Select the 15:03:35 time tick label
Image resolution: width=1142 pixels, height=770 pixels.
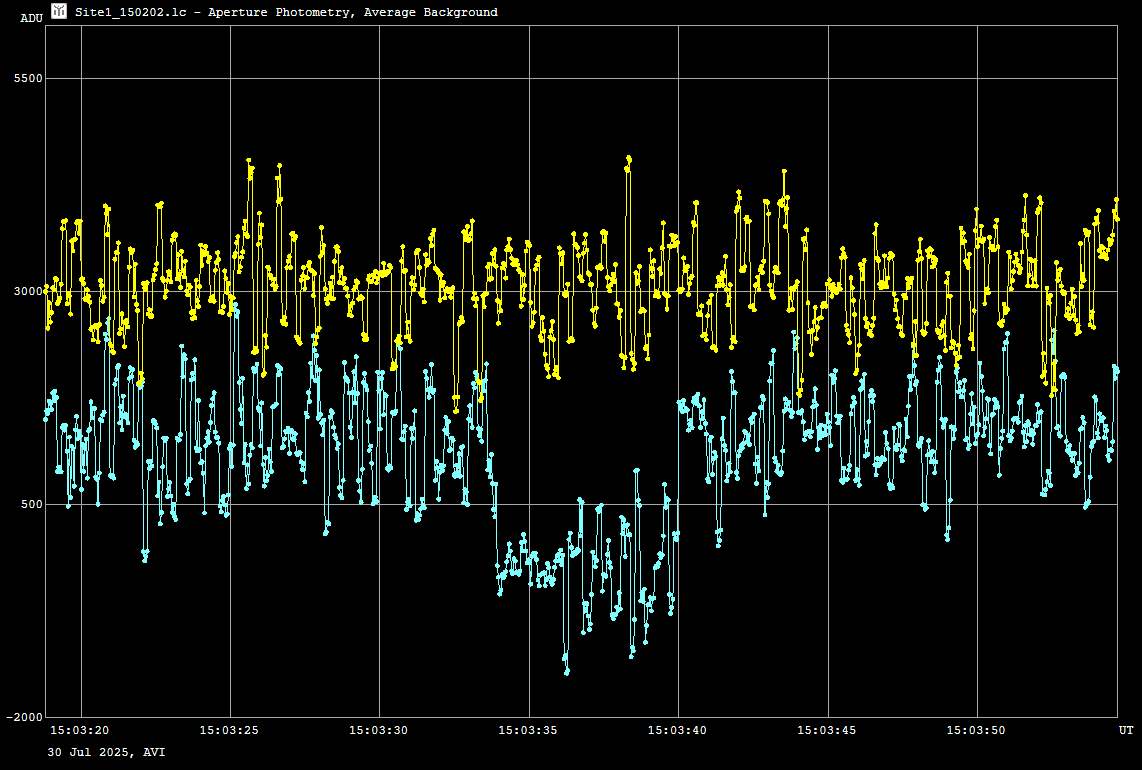(528, 731)
